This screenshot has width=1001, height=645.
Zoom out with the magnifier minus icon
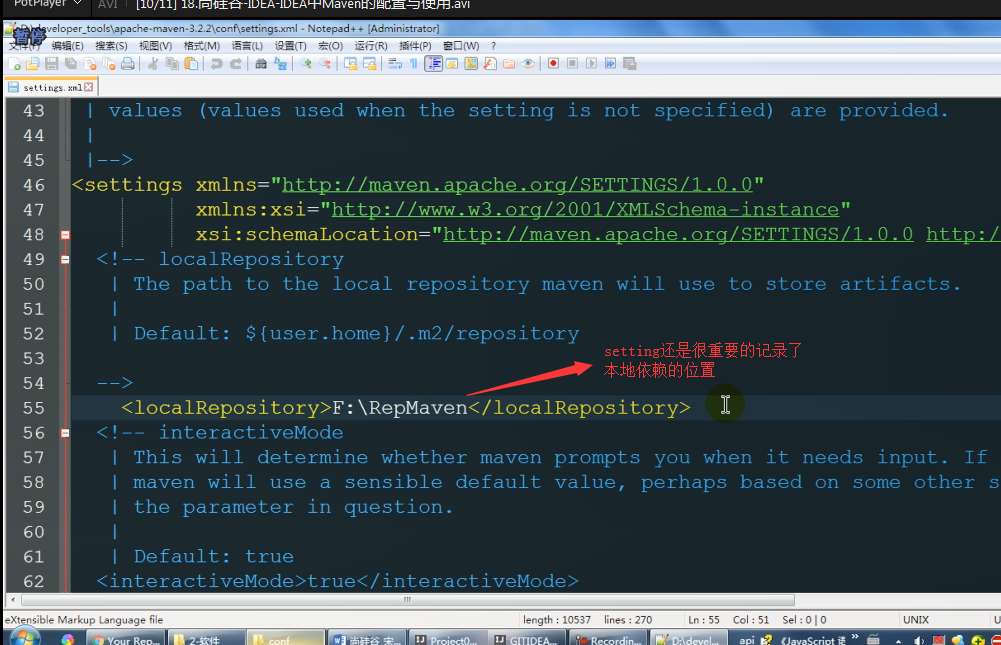point(325,64)
